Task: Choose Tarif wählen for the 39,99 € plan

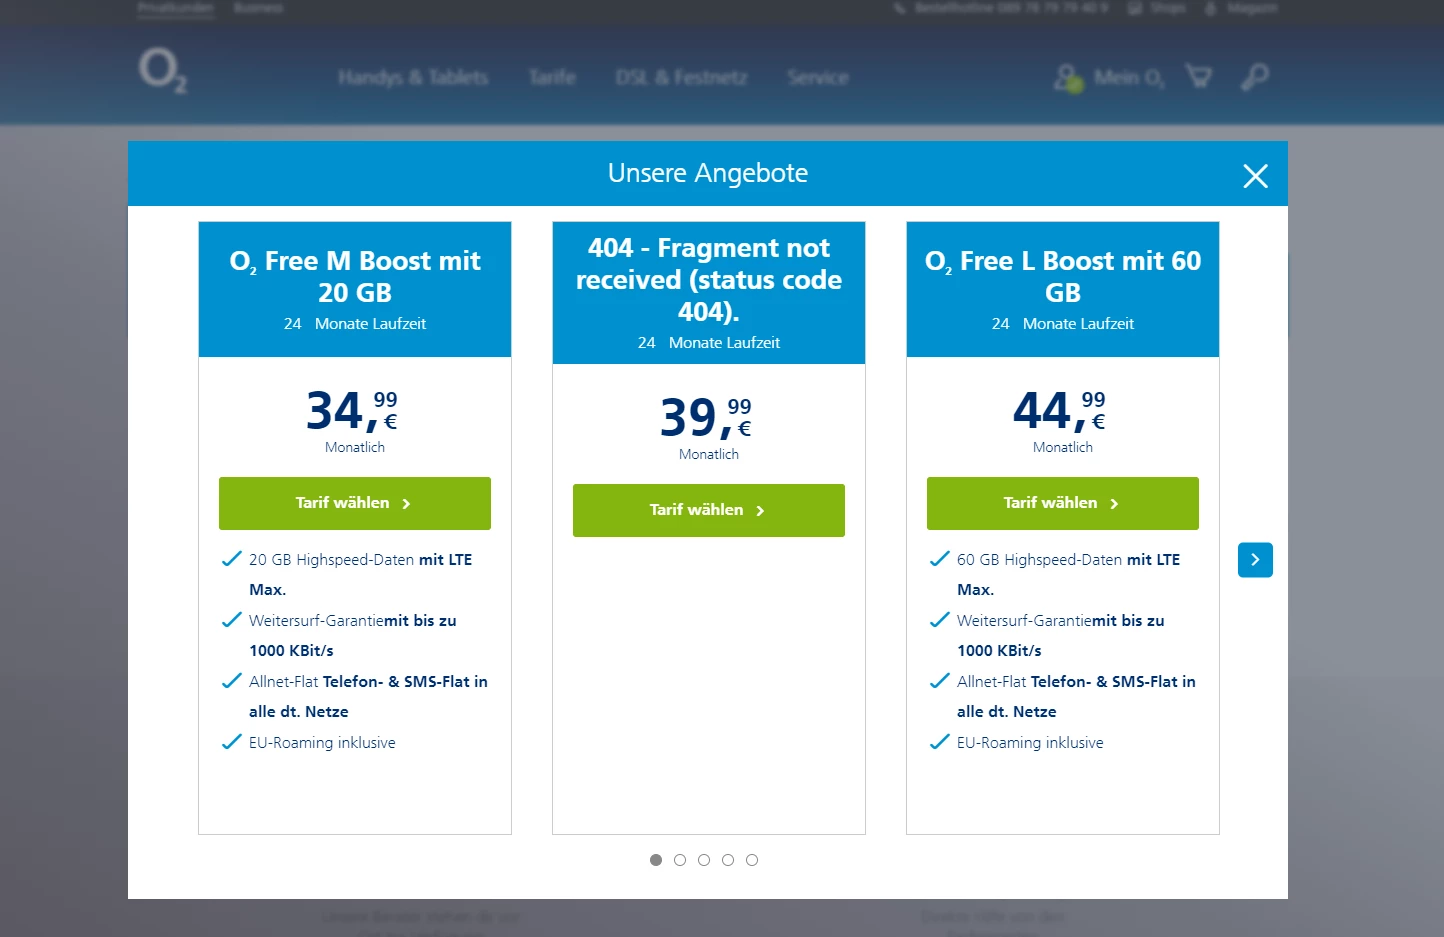Action: tap(709, 510)
